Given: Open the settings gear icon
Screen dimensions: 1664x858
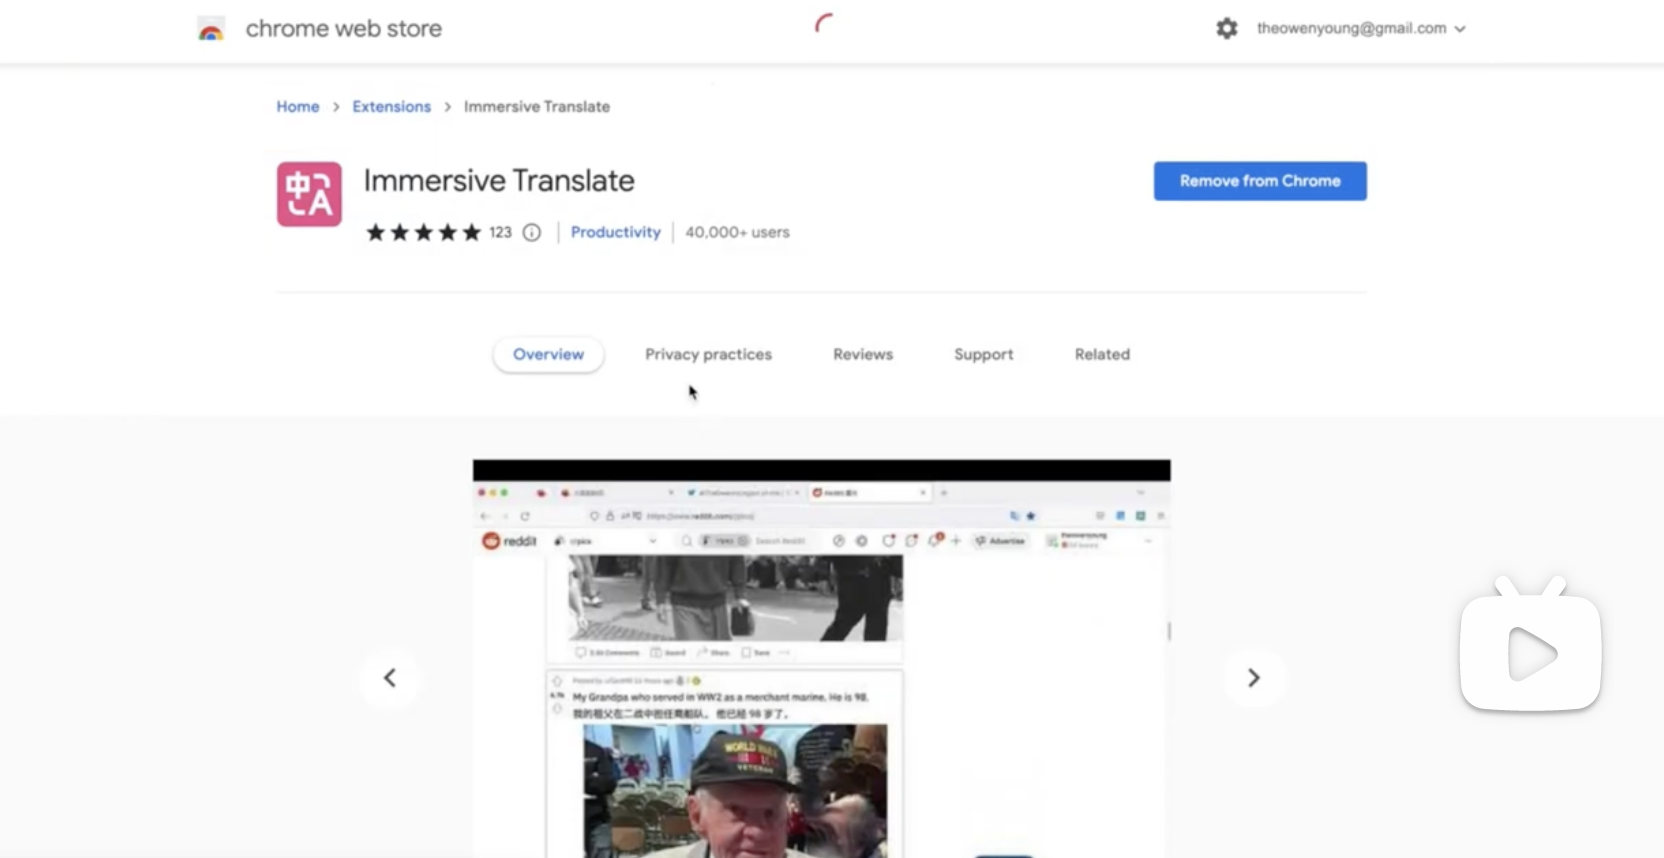Looking at the screenshot, I should (x=1227, y=28).
